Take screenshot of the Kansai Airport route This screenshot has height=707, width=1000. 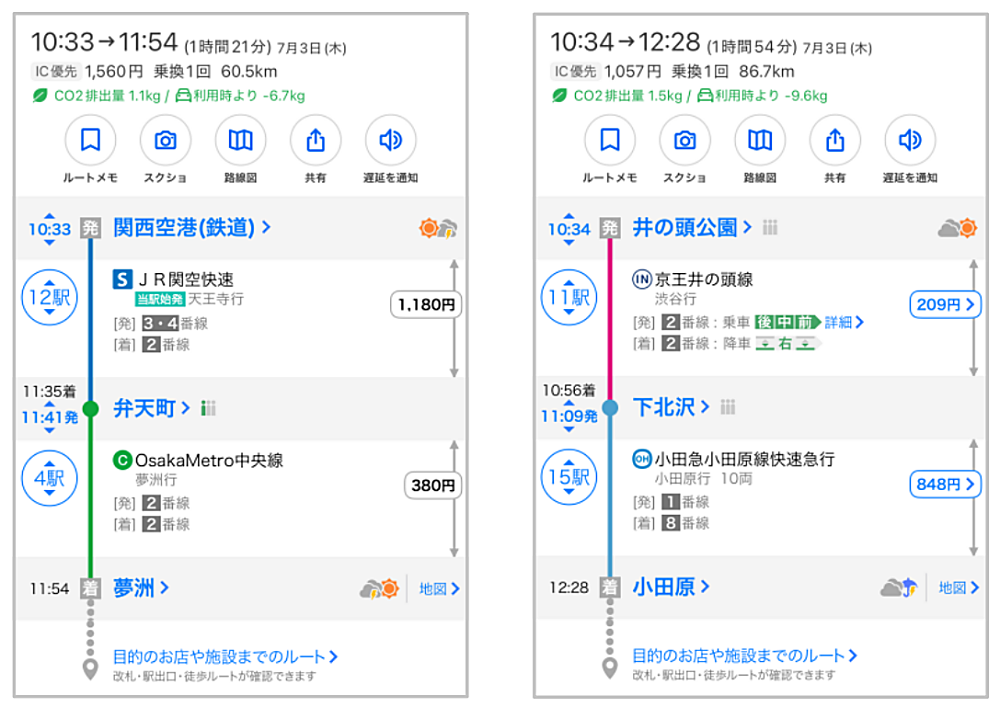(x=165, y=140)
